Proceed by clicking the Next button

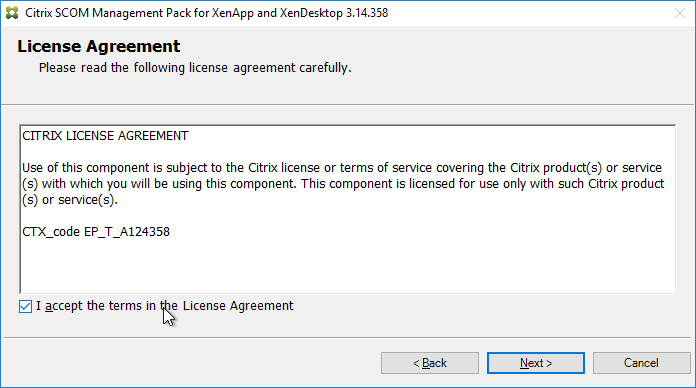(536, 363)
